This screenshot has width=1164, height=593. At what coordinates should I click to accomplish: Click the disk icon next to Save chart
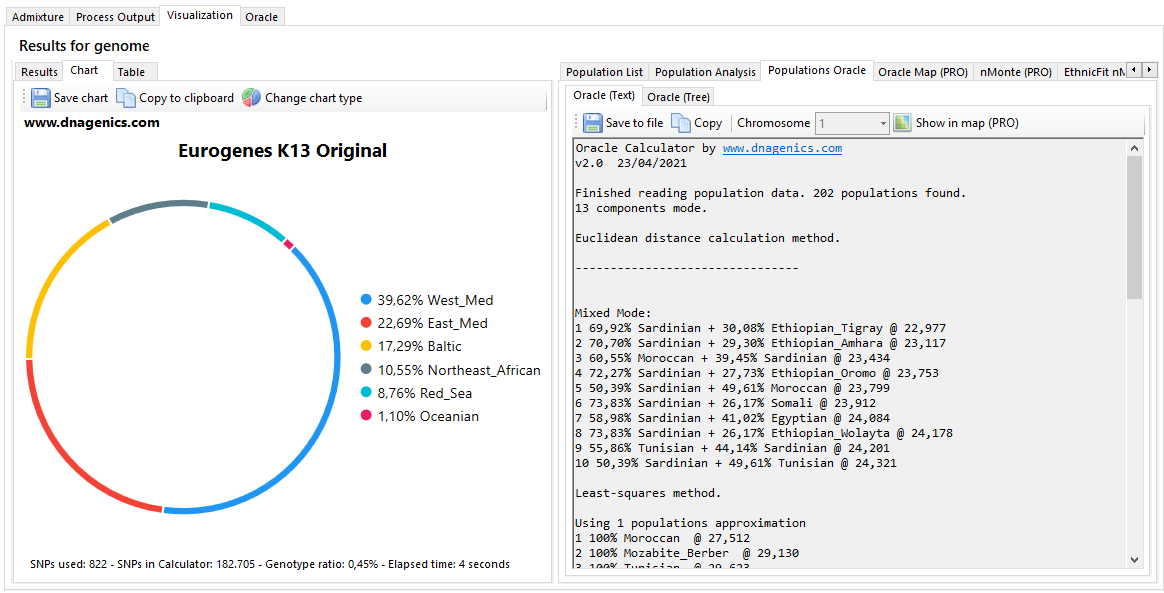pos(40,97)
